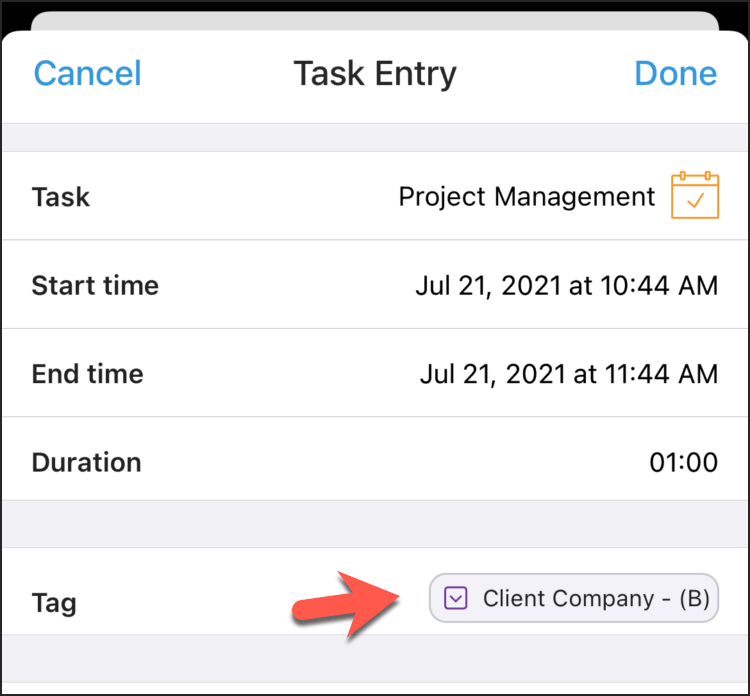This screenshot has width=750, height=696.
Task: Click the Client Company tag text
Action: tap(596, 598)
